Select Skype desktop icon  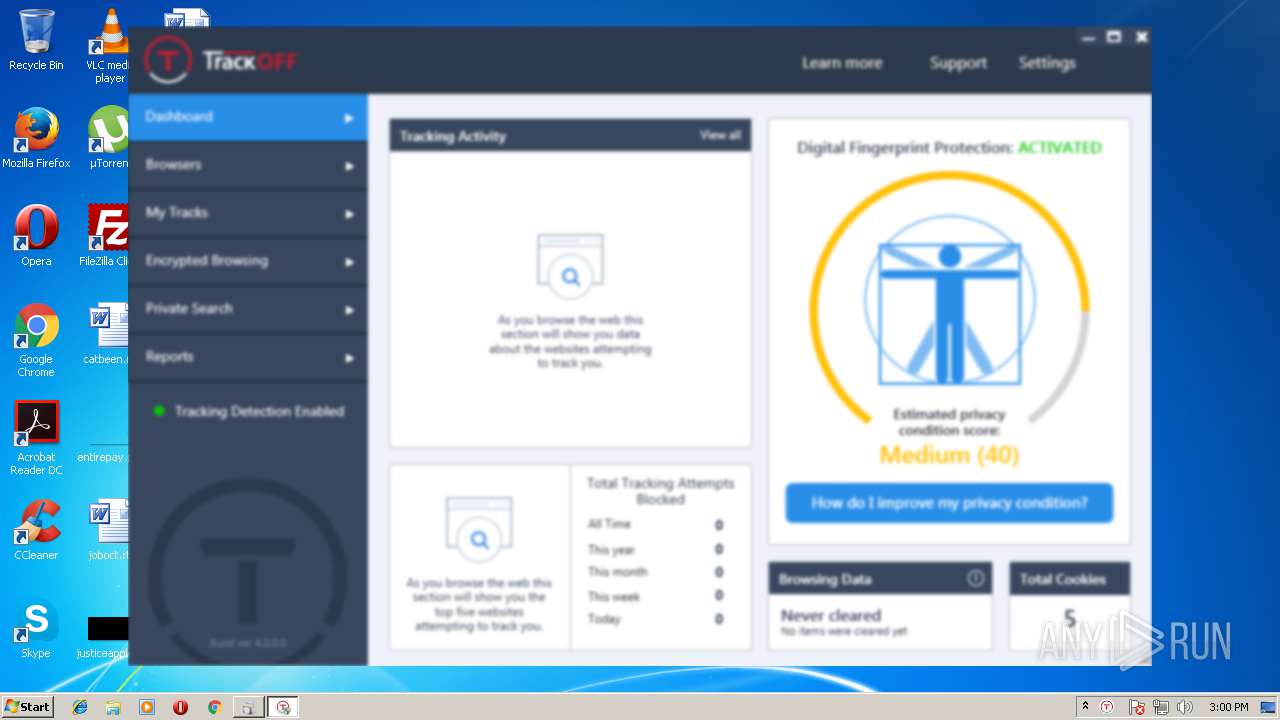click(36, 628)
